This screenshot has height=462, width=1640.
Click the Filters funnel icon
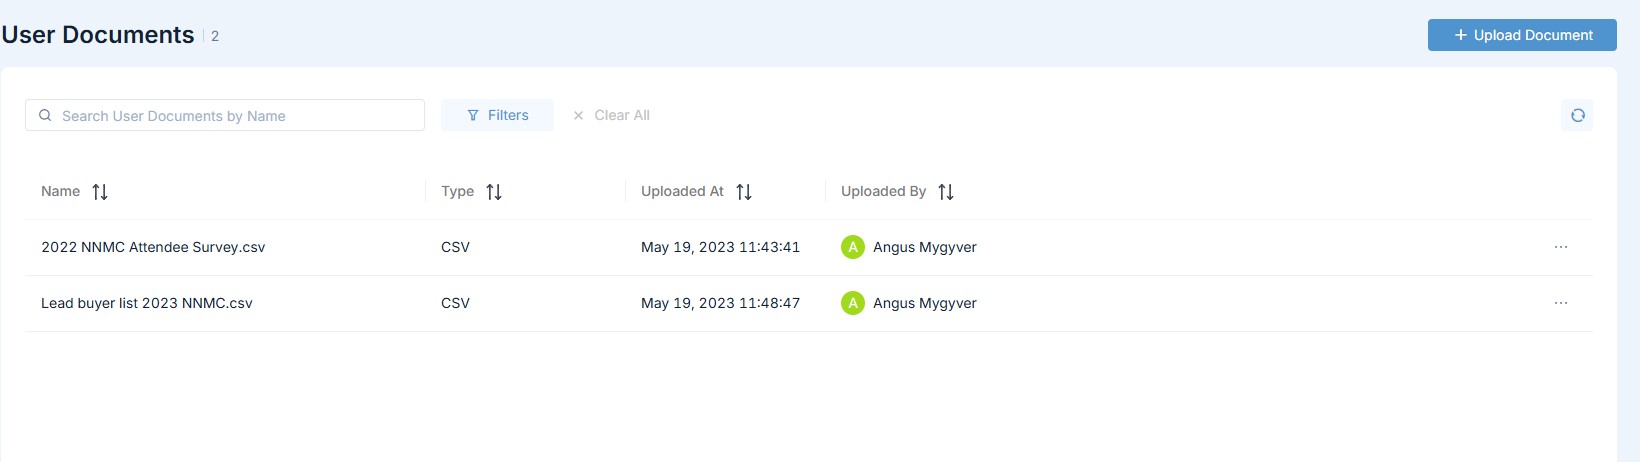(473, 116)
